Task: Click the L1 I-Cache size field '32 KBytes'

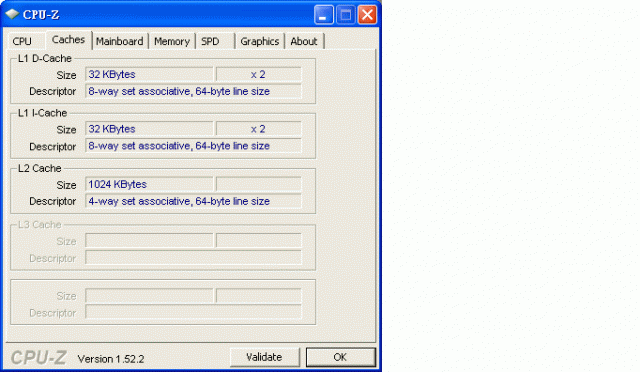Action: point(149,129)
